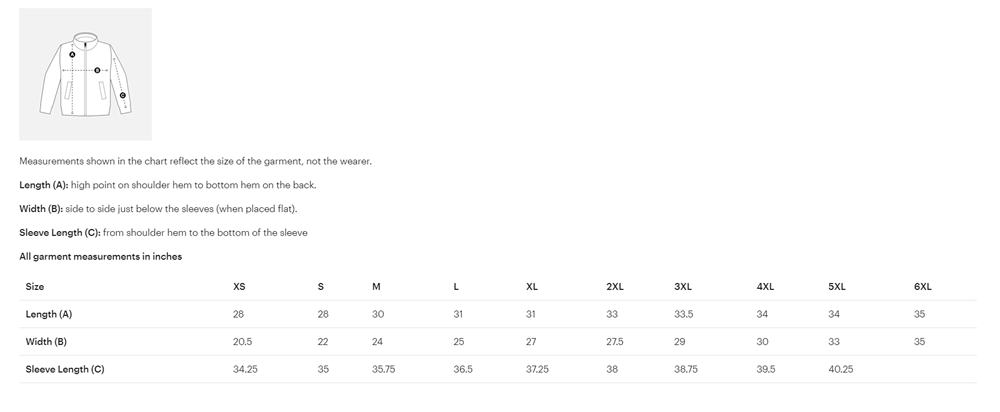Click the 33.5 length value for 3XL
Screen dimensions: 1000x412
tap(684, 314)
